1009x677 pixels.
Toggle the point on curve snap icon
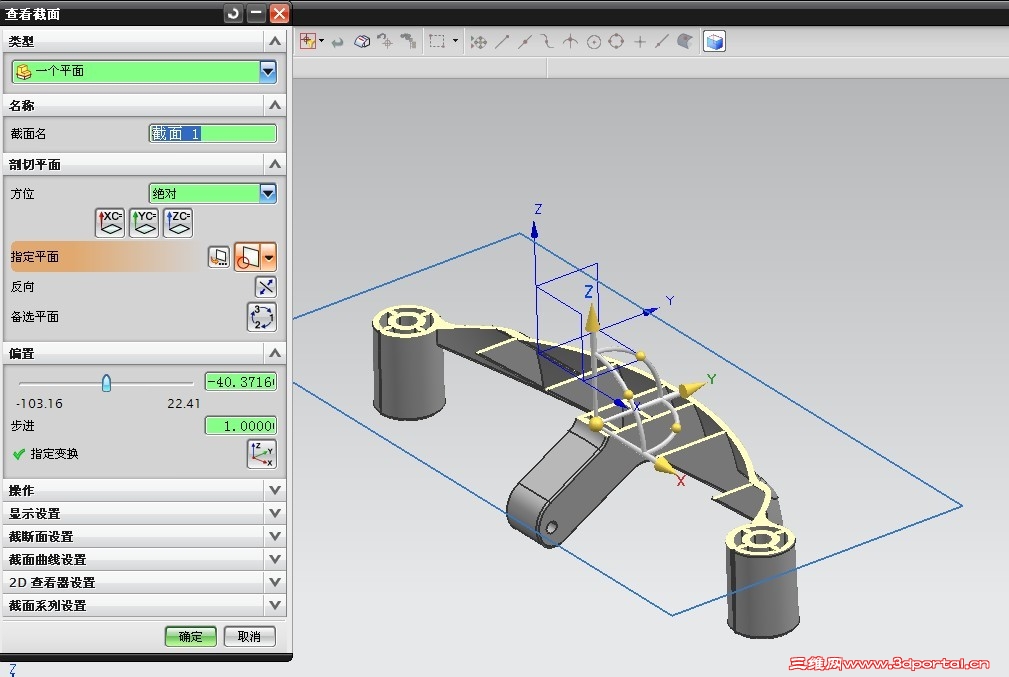pyautogui.click(x=662, y=42)
